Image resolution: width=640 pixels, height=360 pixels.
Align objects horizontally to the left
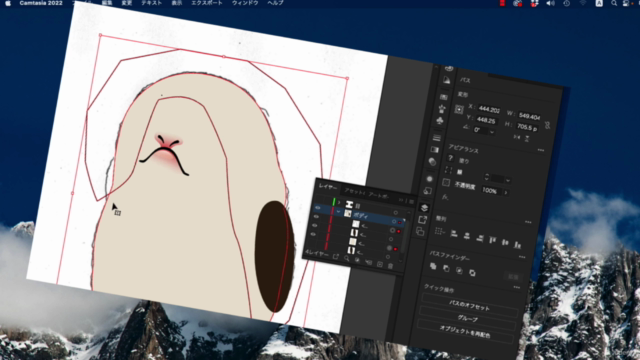click(x=454, y=233)
